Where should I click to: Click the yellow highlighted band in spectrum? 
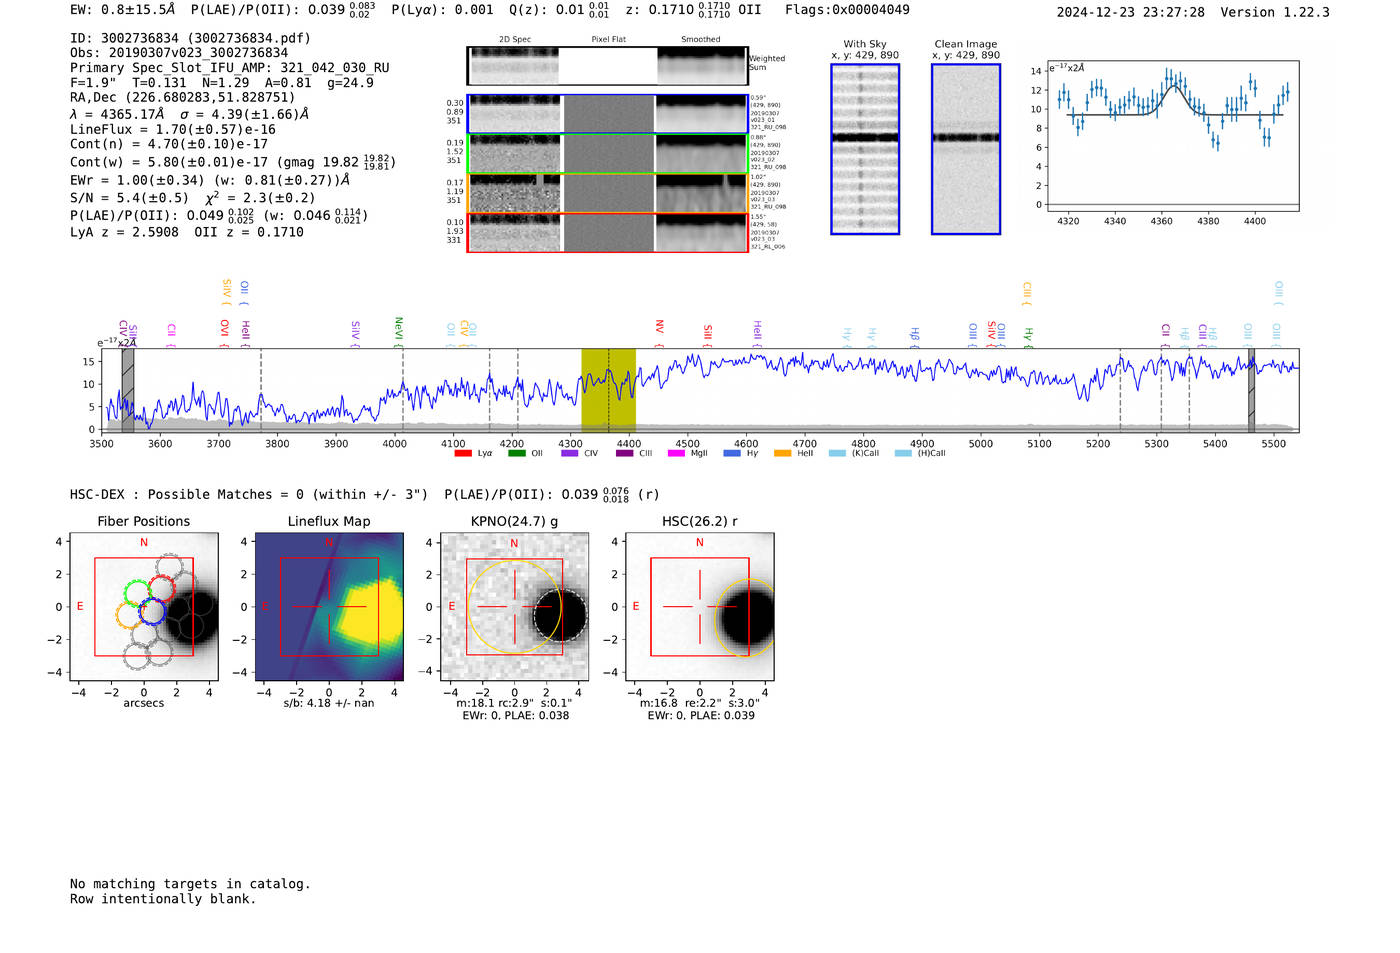pyautogui.click(x=608, y=390)
